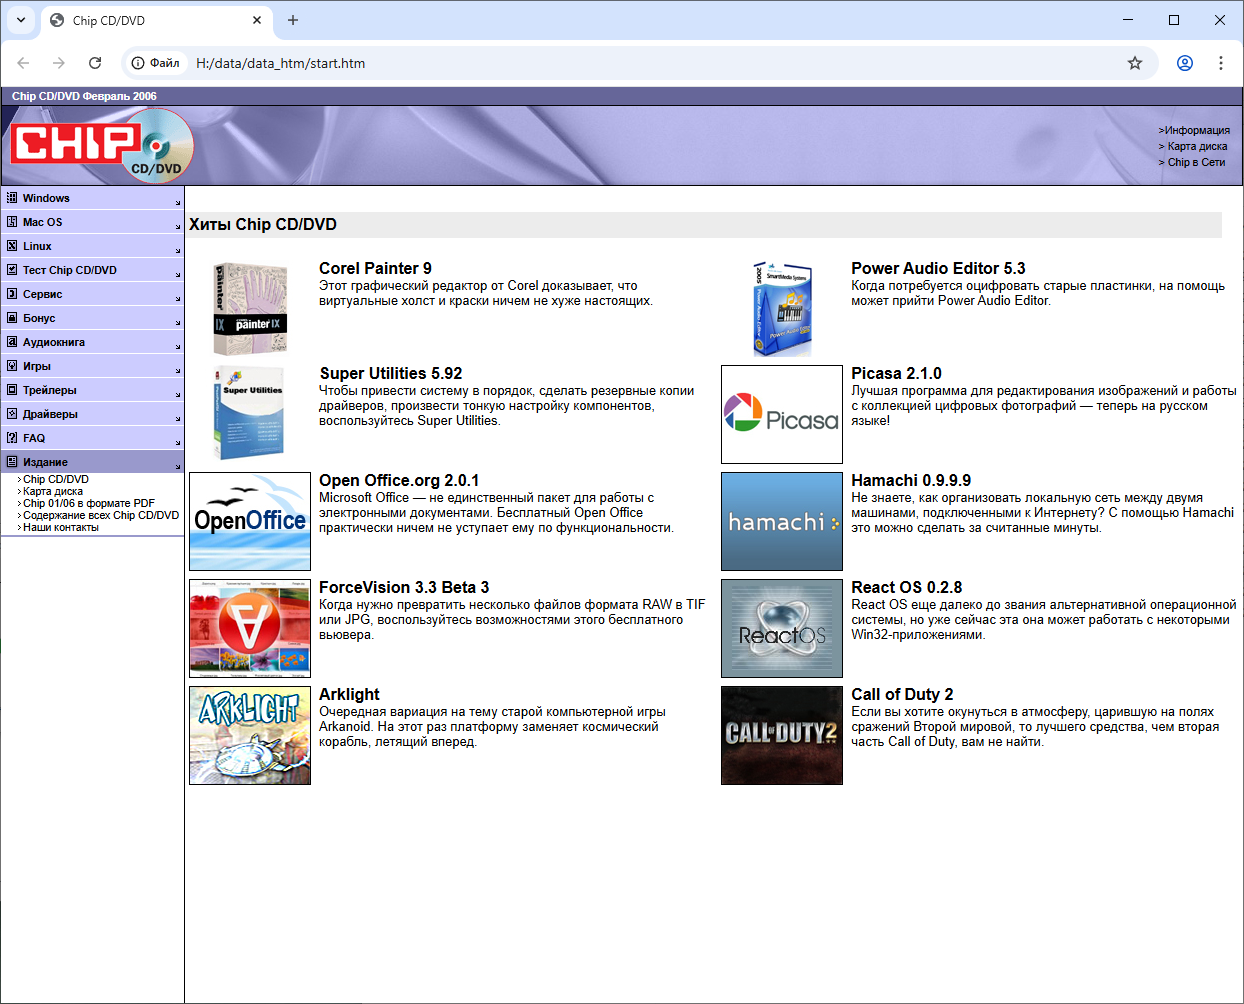Open the React OS 0.2.8 title link
Image resolution: width=1244 pixels, height=1004 pixels.
tap(906, 587)
